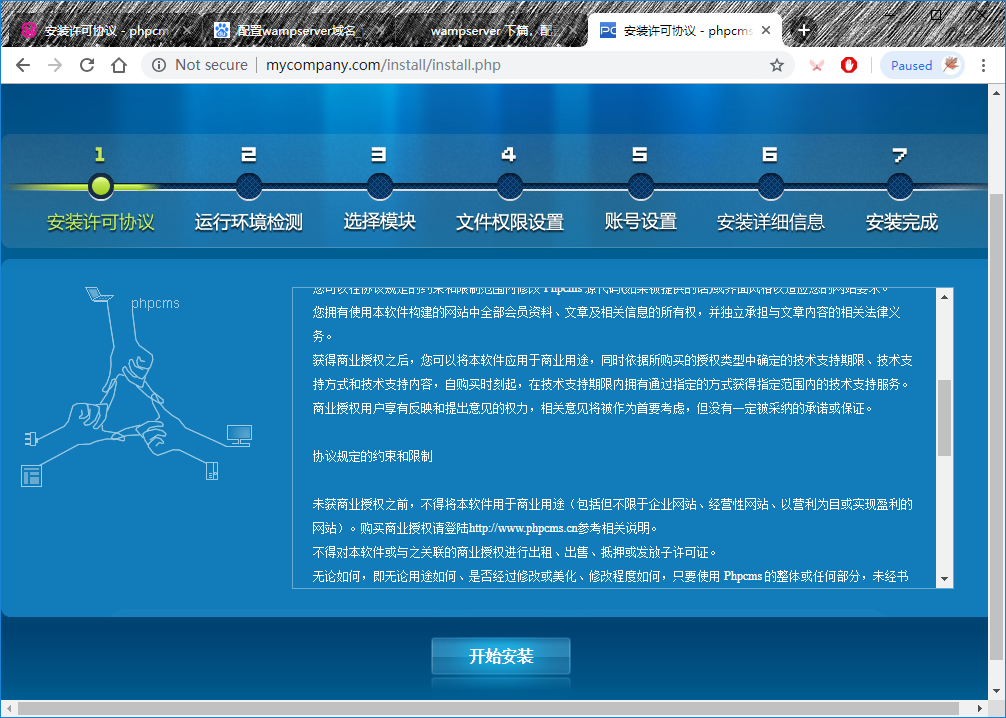Click page vertical scrollbar up arrow
Viewport: 1006px width, 718px height.
(996, 93)
